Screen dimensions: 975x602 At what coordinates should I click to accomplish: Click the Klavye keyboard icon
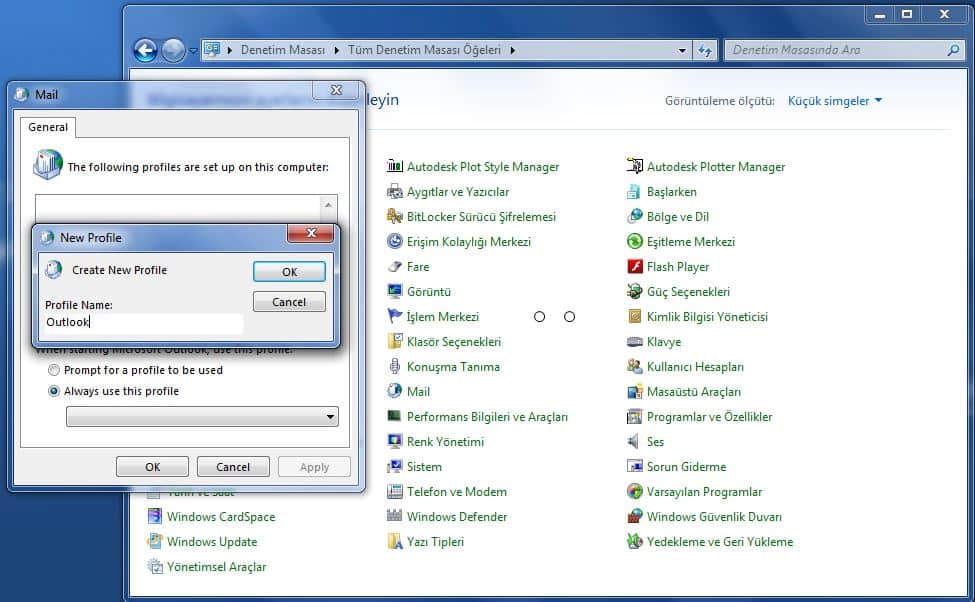pos(635,342)
